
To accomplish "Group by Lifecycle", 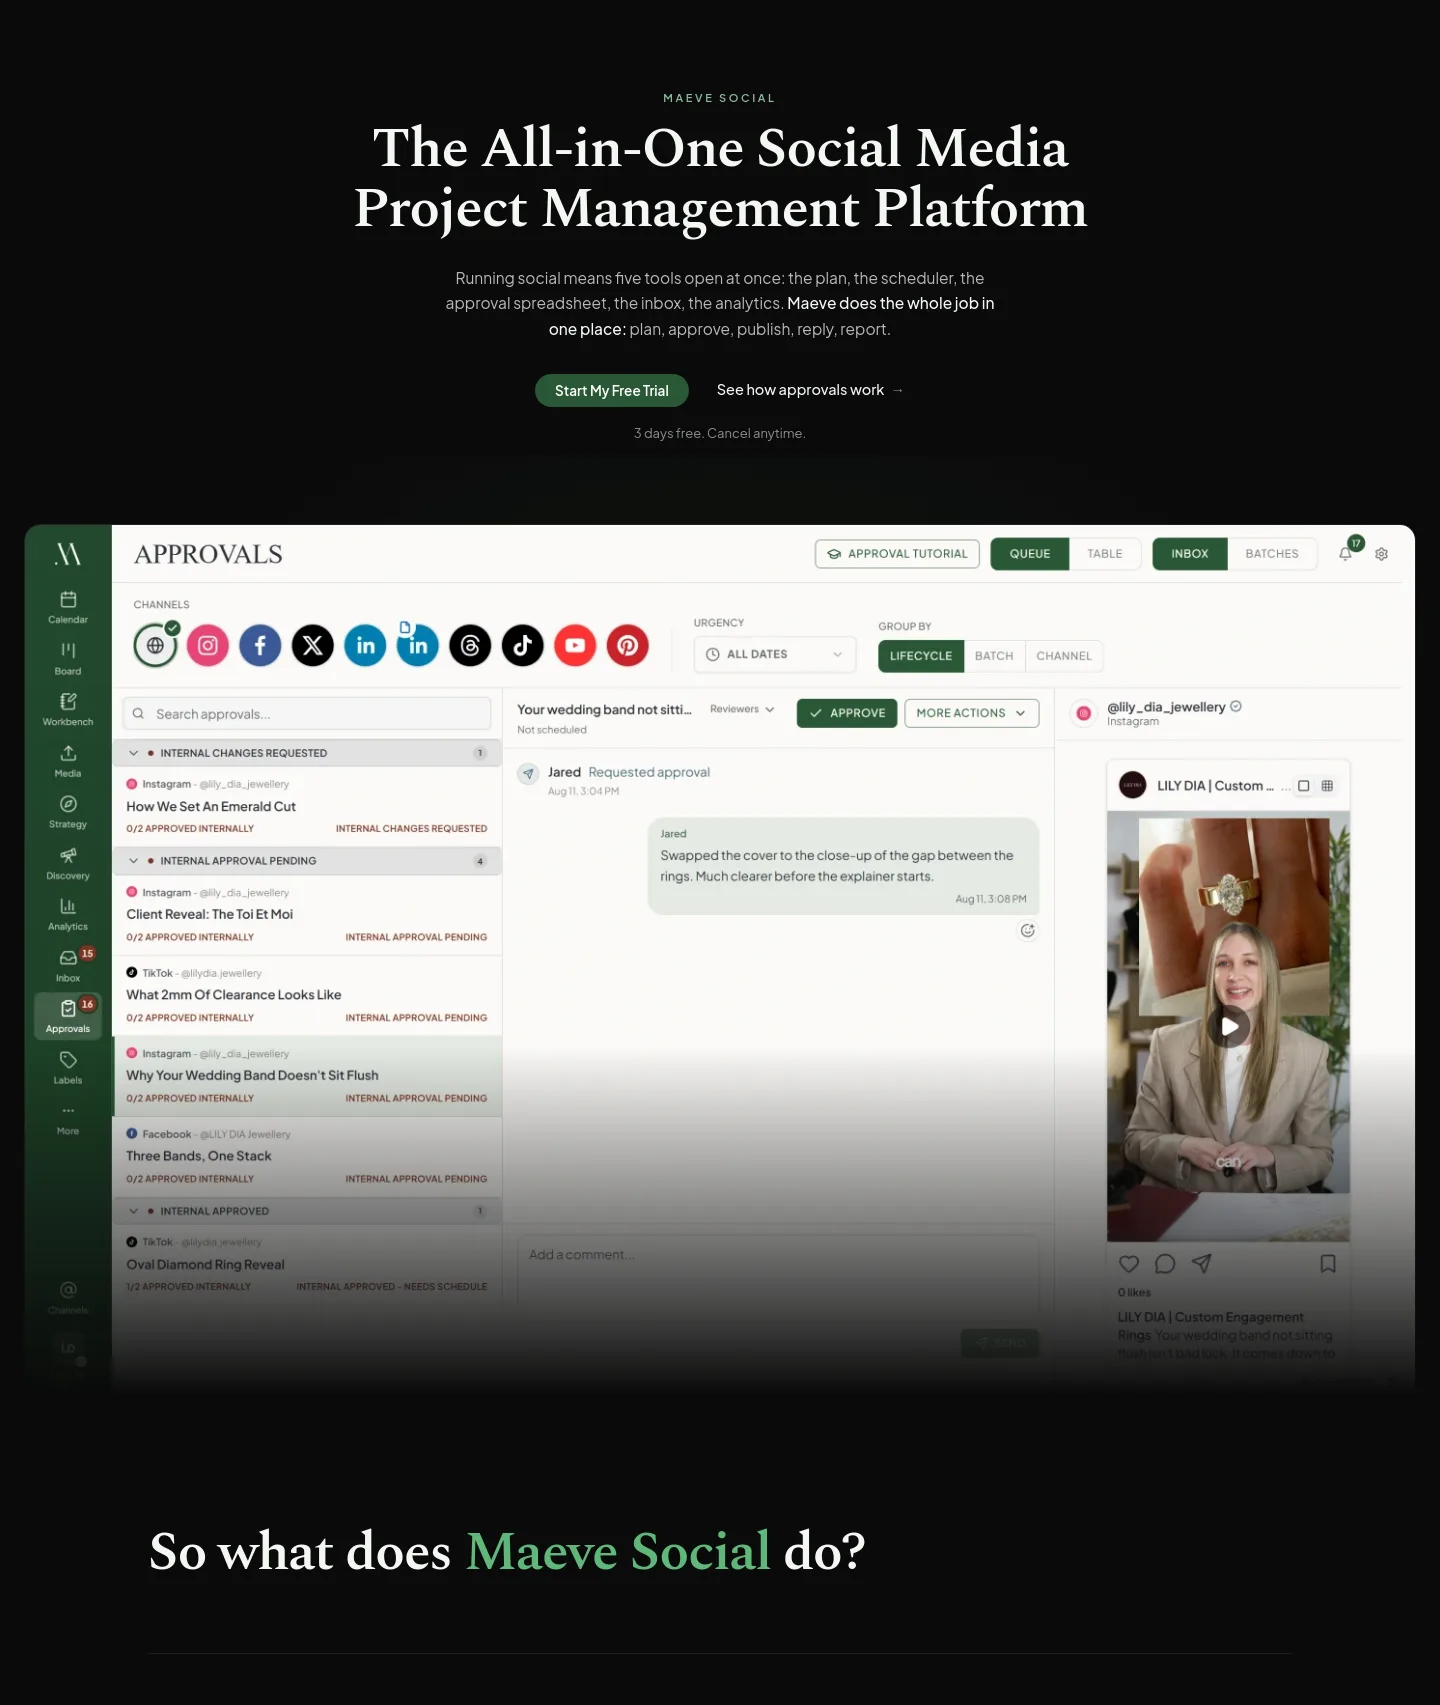I will pyautogui.click(x=921, y=656).
